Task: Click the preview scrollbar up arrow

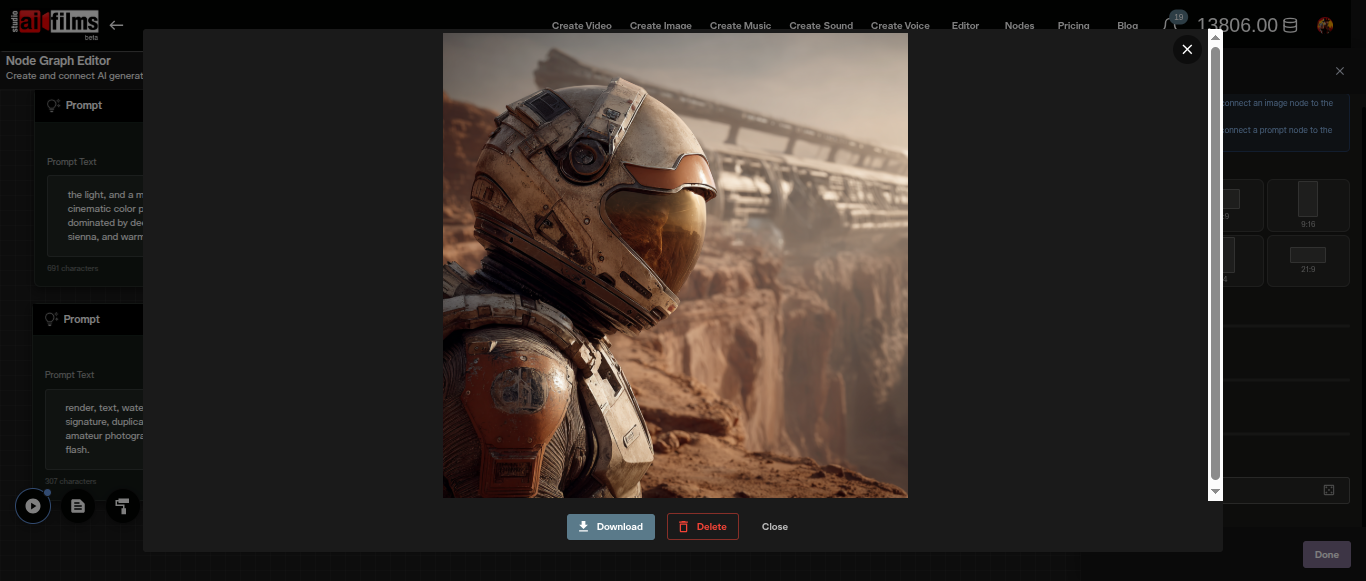Action: tap(1215, 38)
